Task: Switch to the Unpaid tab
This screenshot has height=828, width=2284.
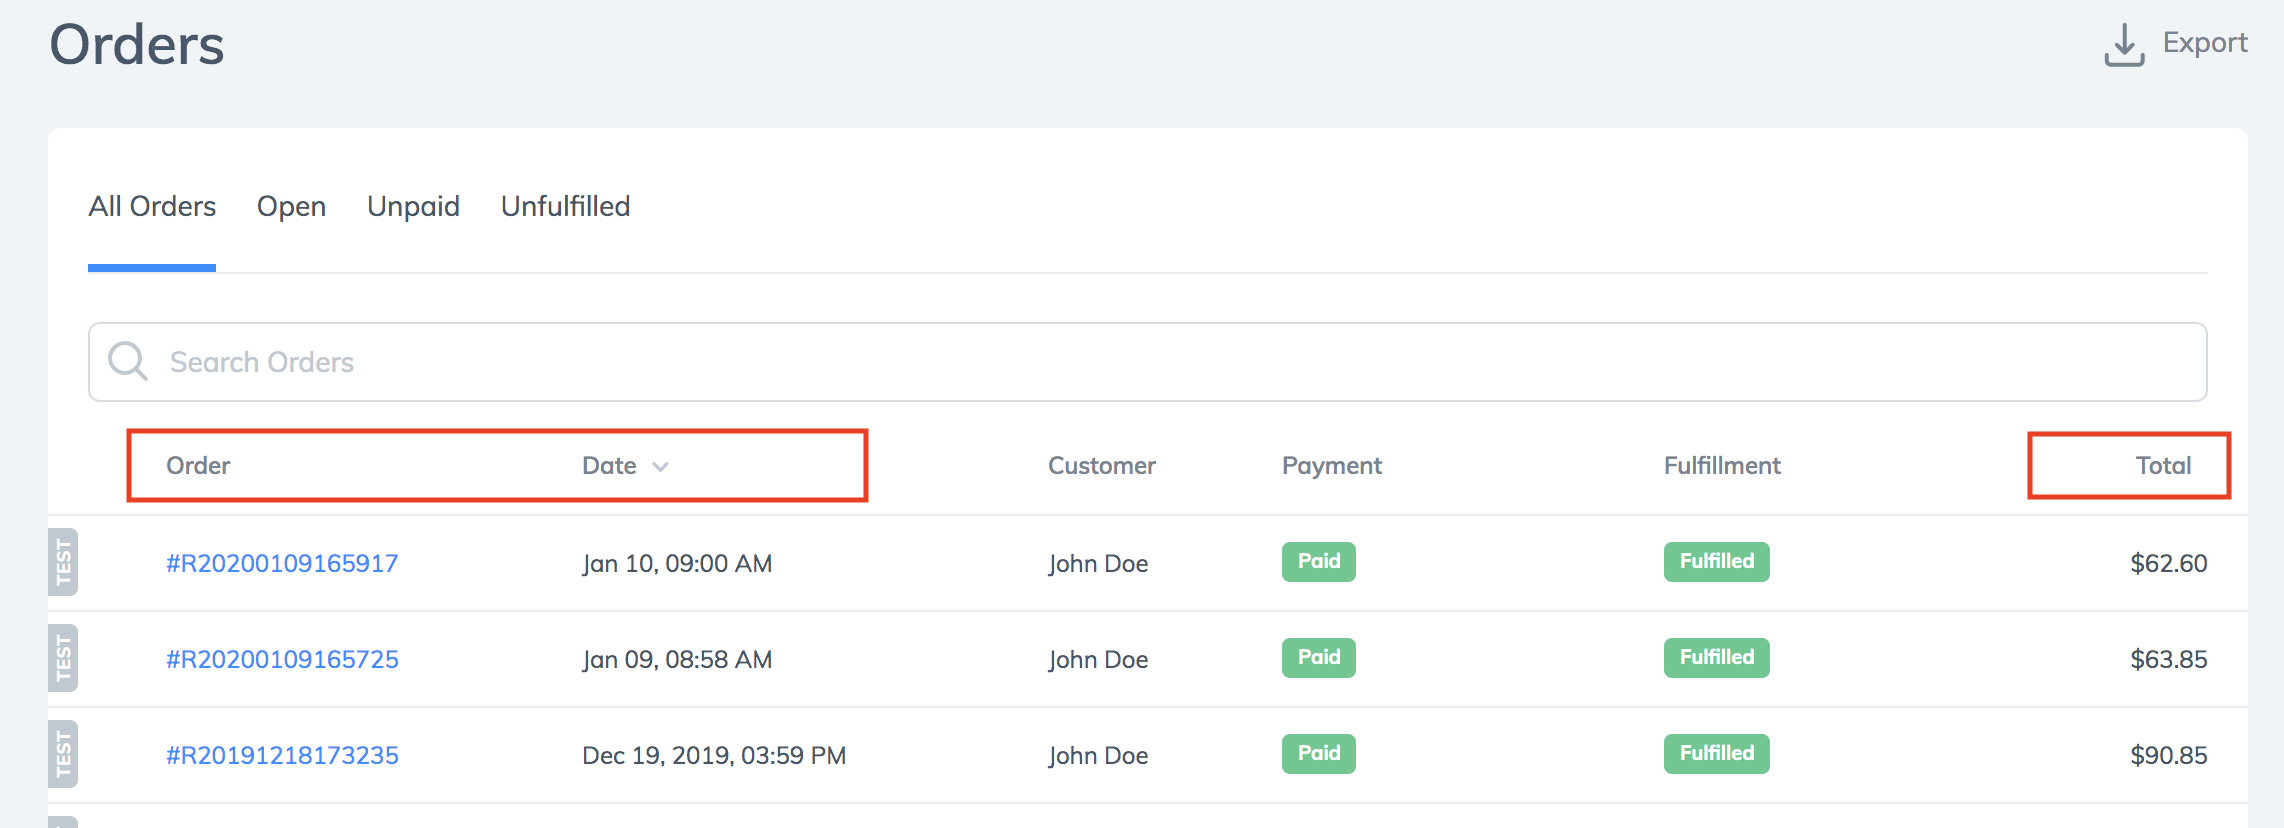Action: 413,207
